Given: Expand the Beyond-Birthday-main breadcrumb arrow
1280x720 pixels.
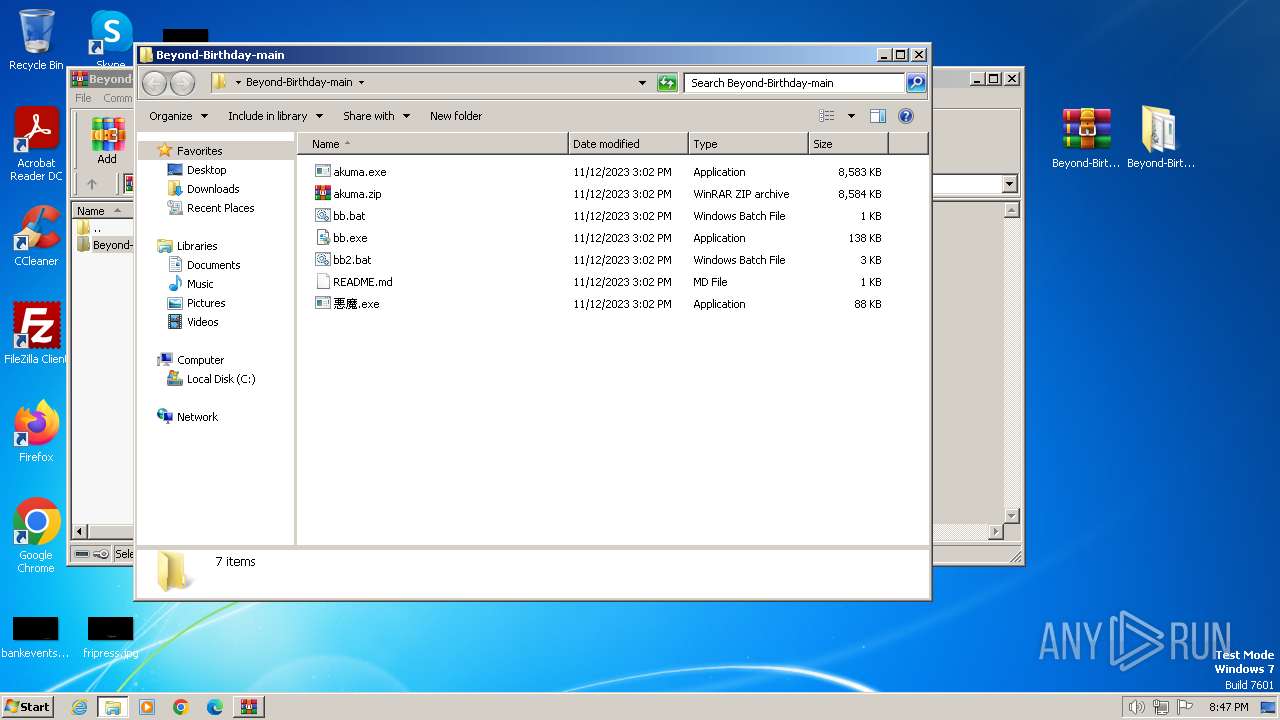Looking at the screenshot, I should click(x=361, y=83).
